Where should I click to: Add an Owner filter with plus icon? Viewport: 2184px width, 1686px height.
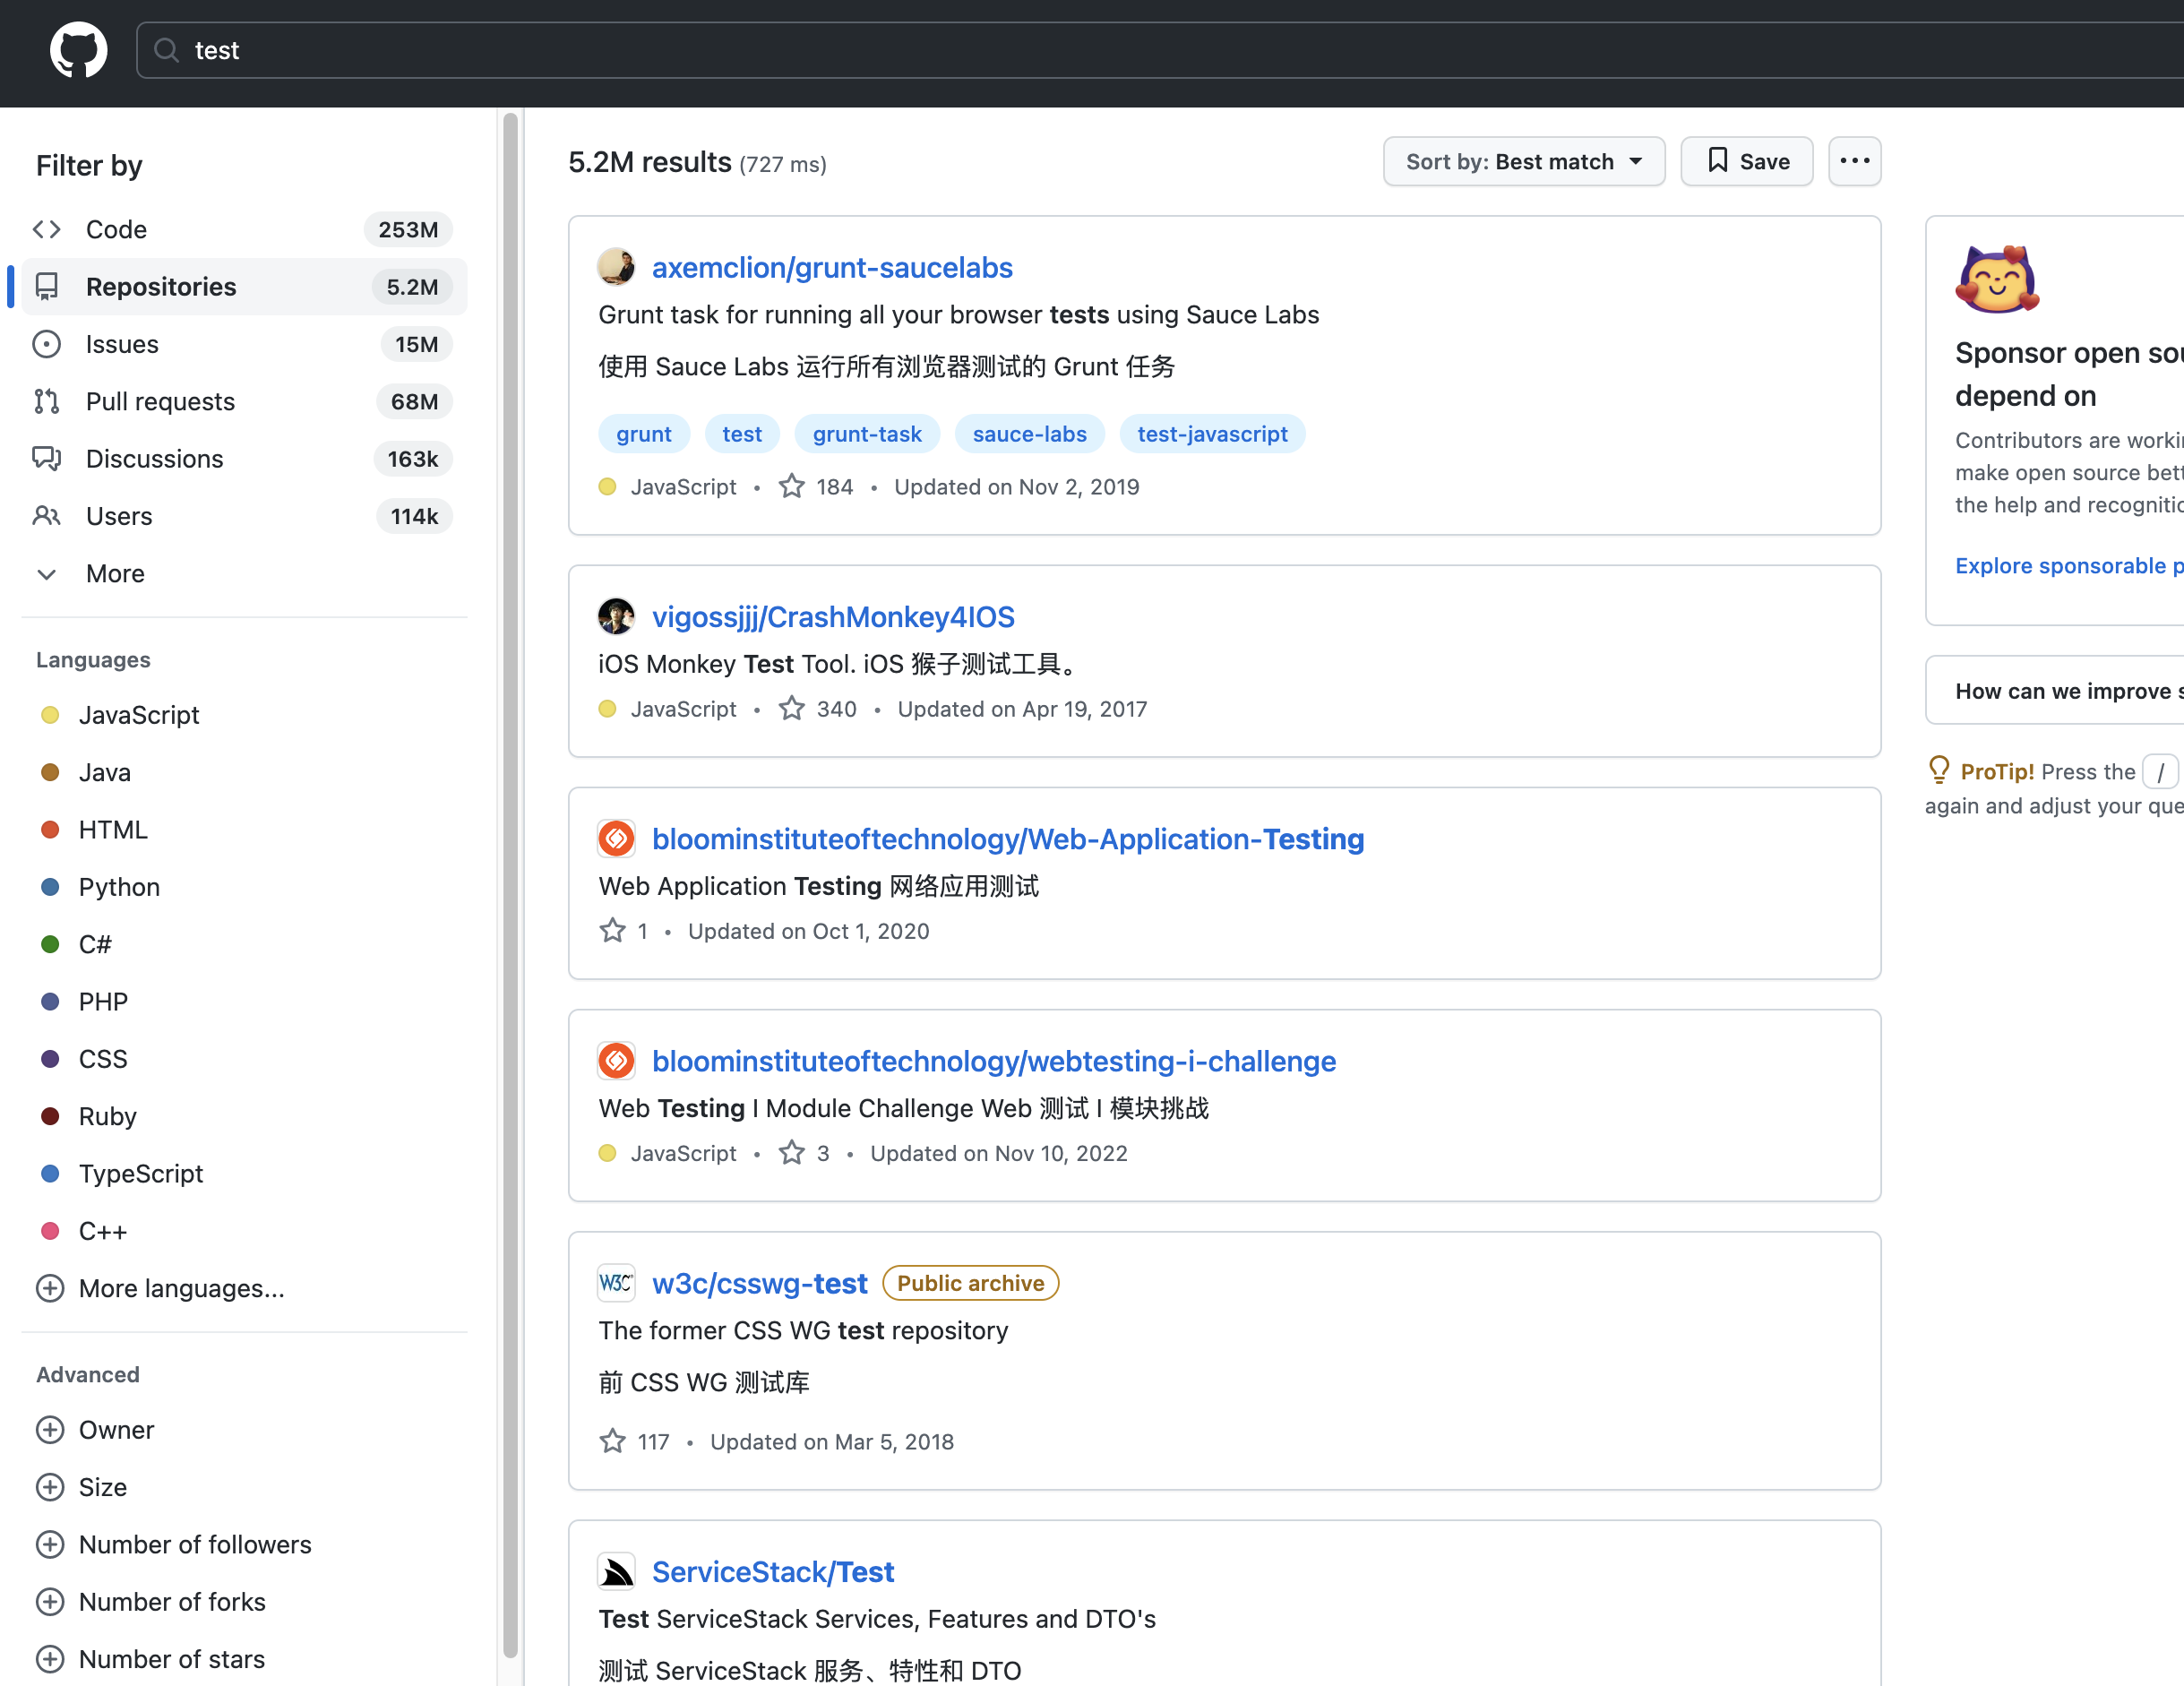pyautogui.click(x=50, y=1430)
